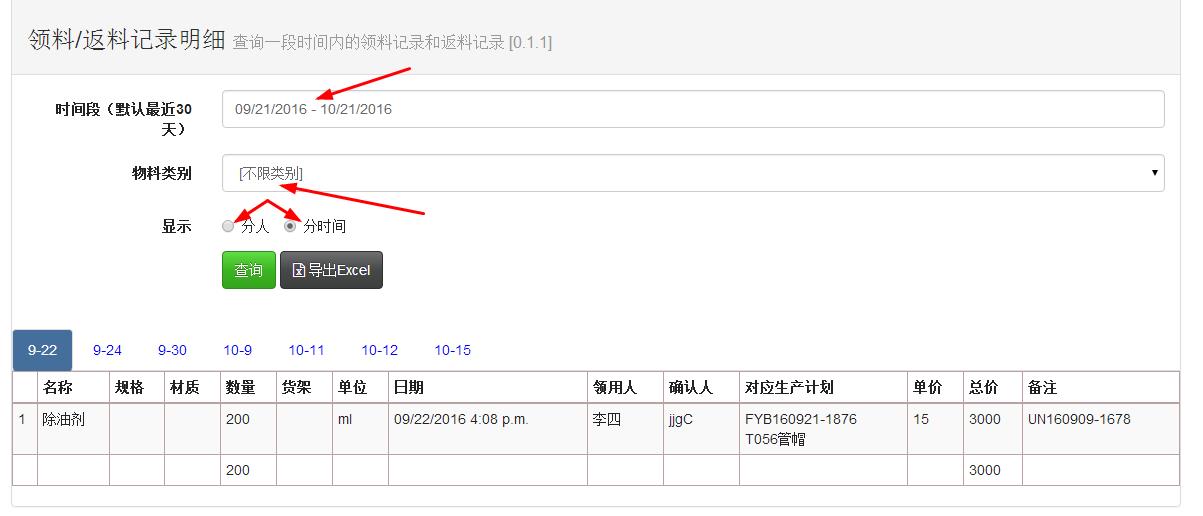Click the 总价 column header
Screen dimensions: 1203x516
coord(983,387)
